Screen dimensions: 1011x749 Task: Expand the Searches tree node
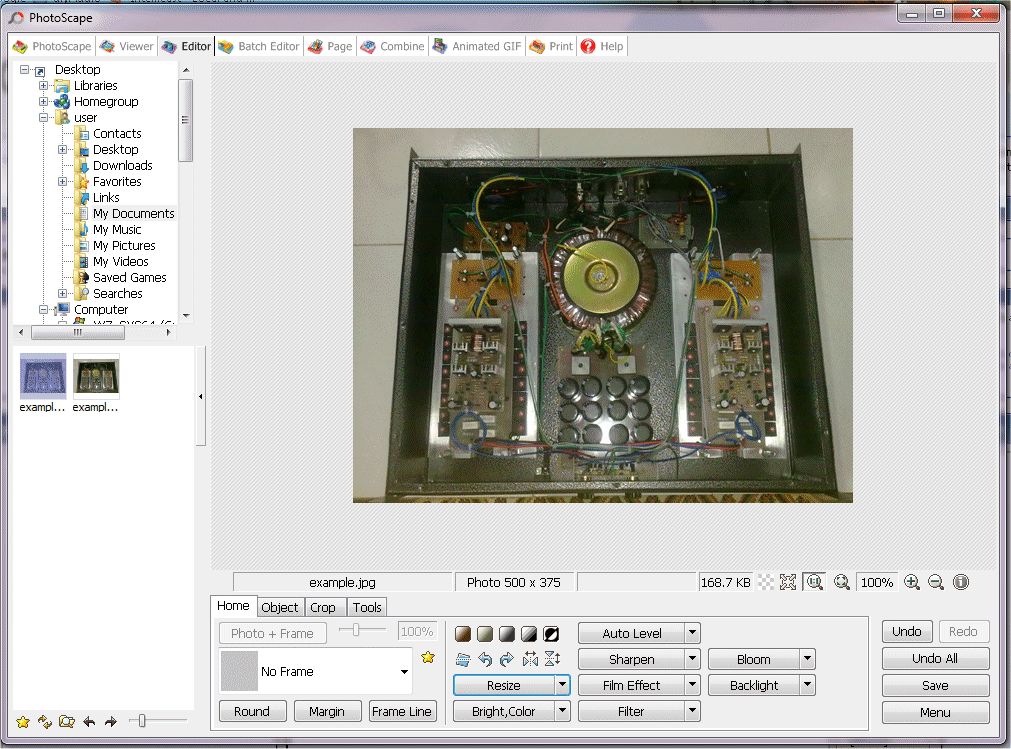63,293
